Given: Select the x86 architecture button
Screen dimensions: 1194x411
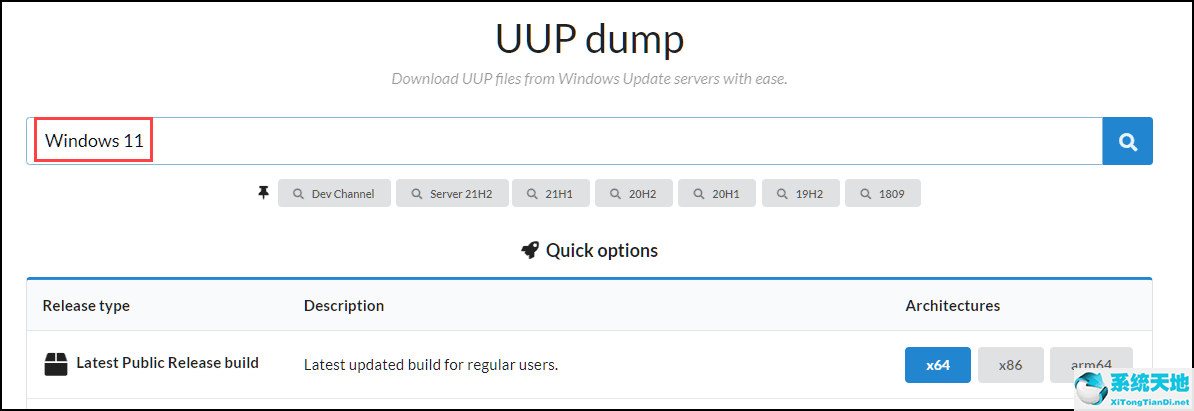Looking at the screenshot, I should tap(1010, 365).
